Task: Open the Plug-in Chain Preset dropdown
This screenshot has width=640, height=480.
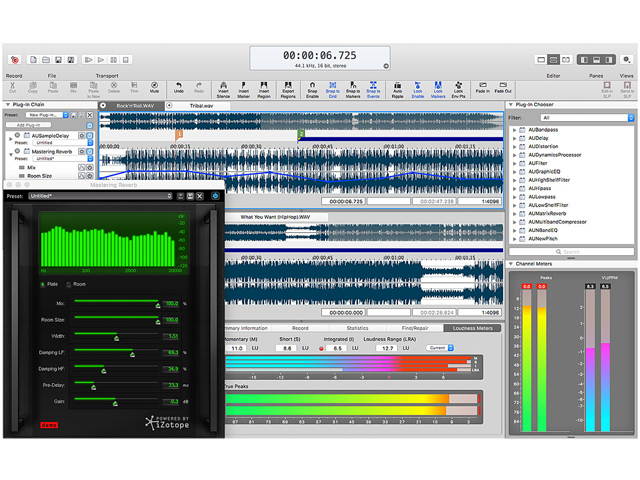Action: tap(48, 115)
